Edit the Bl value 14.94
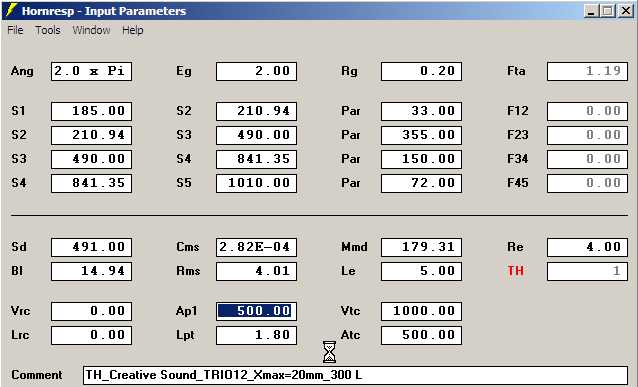The height and width of the screenshot is (387, 638). [x=92, y=271]
